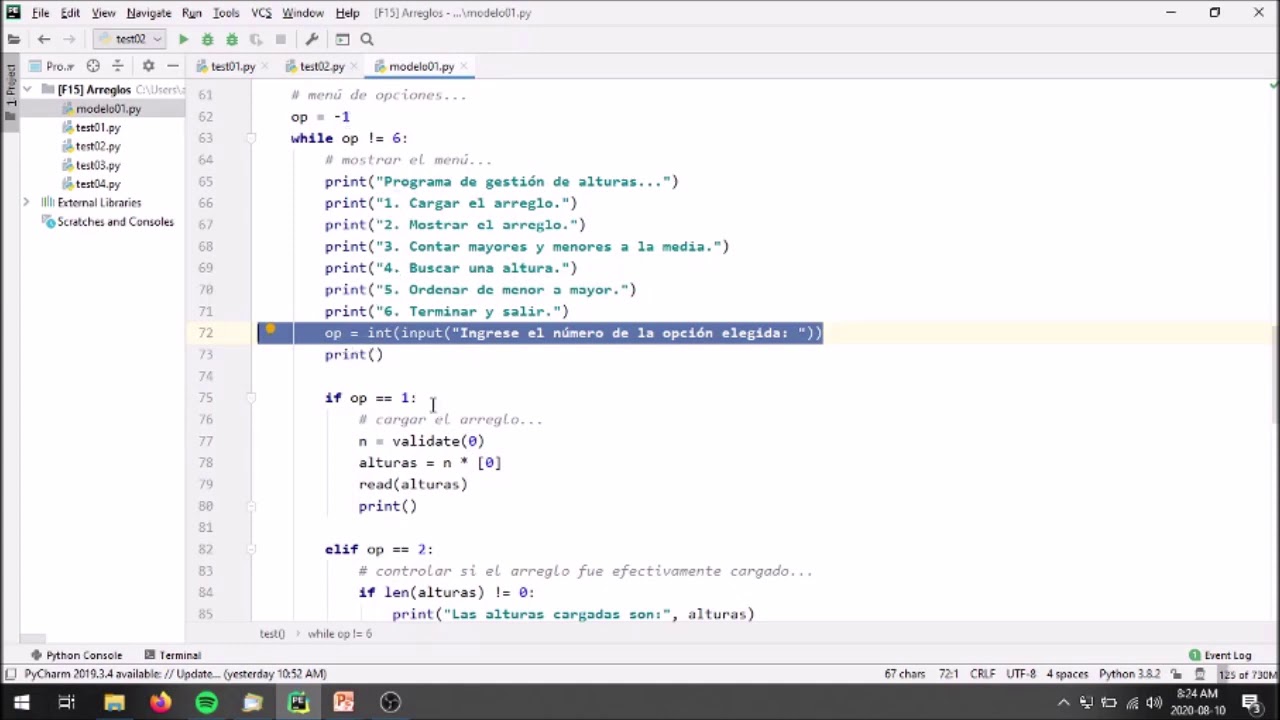Screen dimensions: 1280x720
Task: Open OBS Studio from the taskbar
Action: coord(390,702)
